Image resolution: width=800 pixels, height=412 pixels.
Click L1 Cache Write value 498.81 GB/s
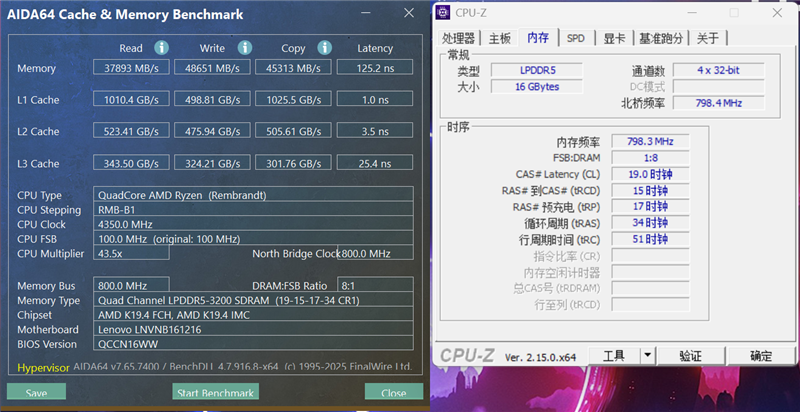point(212,99)
